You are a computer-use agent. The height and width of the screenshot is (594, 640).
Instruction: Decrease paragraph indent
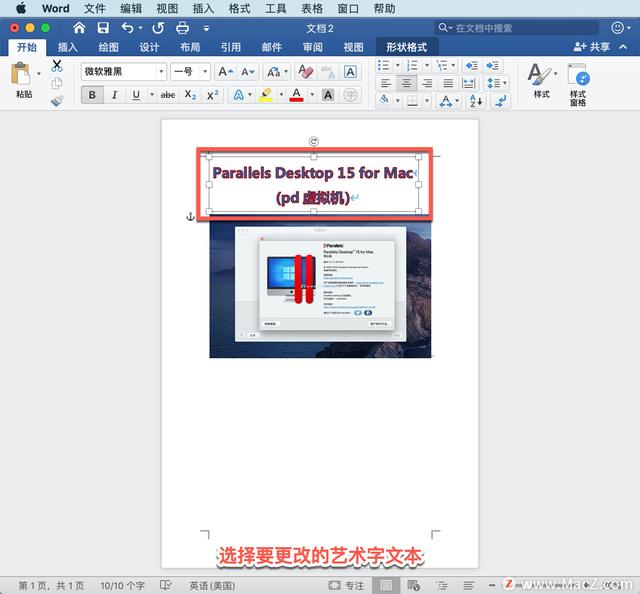(471, 66)
